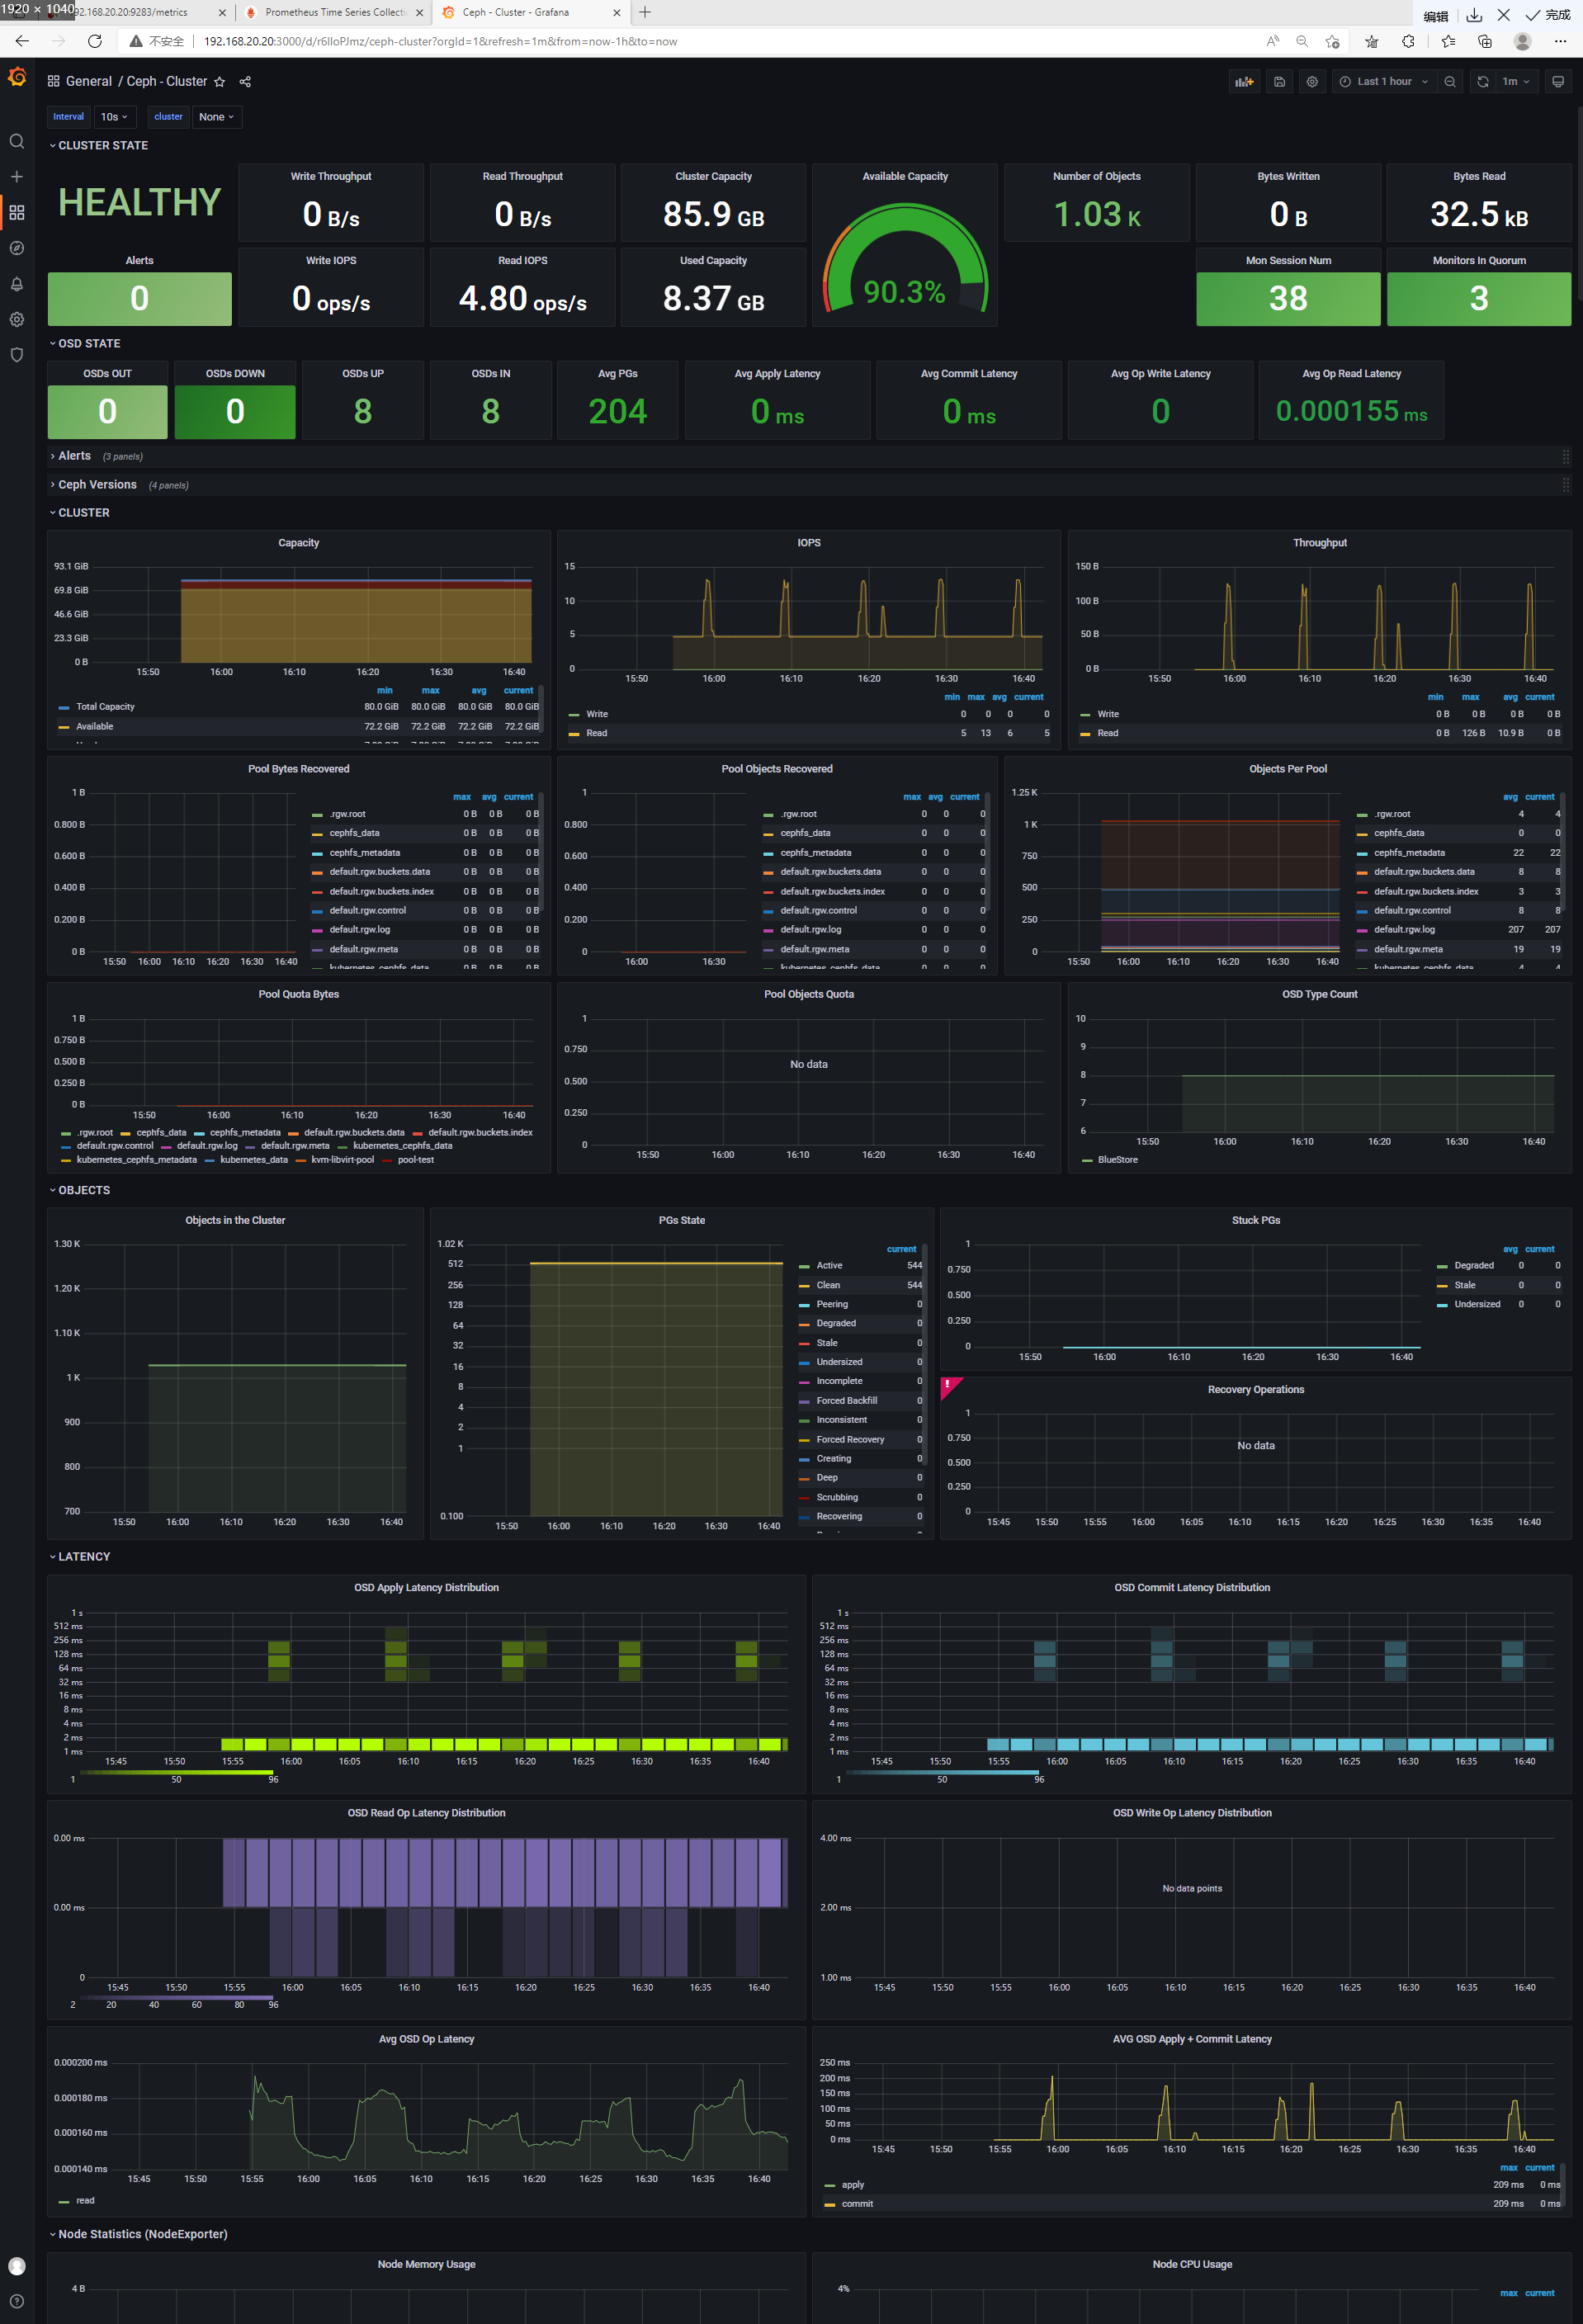Open the user avatar in sidebar bottom
This screenshot has height=2324, width=1583.
pos(17,2266)
